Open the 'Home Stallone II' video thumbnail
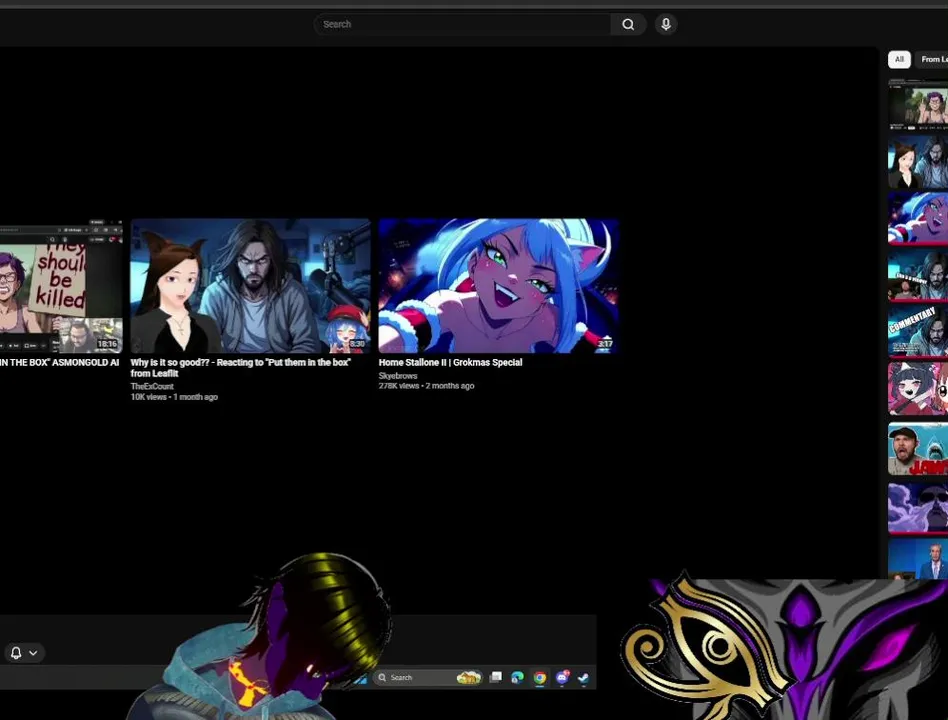Viewport: 948px width, 720px height. [498, 286]
